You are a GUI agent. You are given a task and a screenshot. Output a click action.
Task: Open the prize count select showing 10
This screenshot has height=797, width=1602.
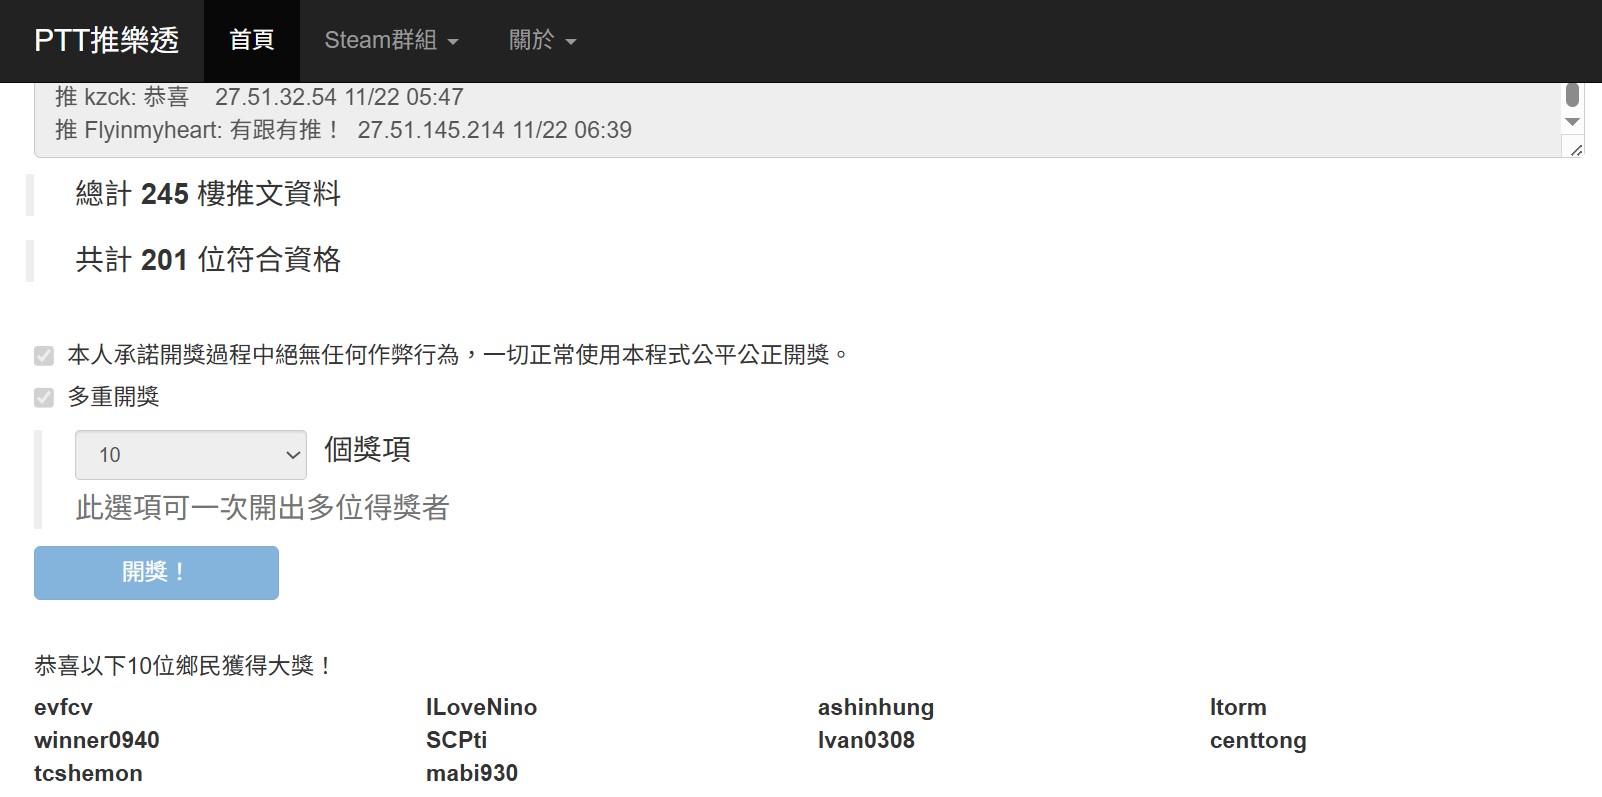point(191,455)
